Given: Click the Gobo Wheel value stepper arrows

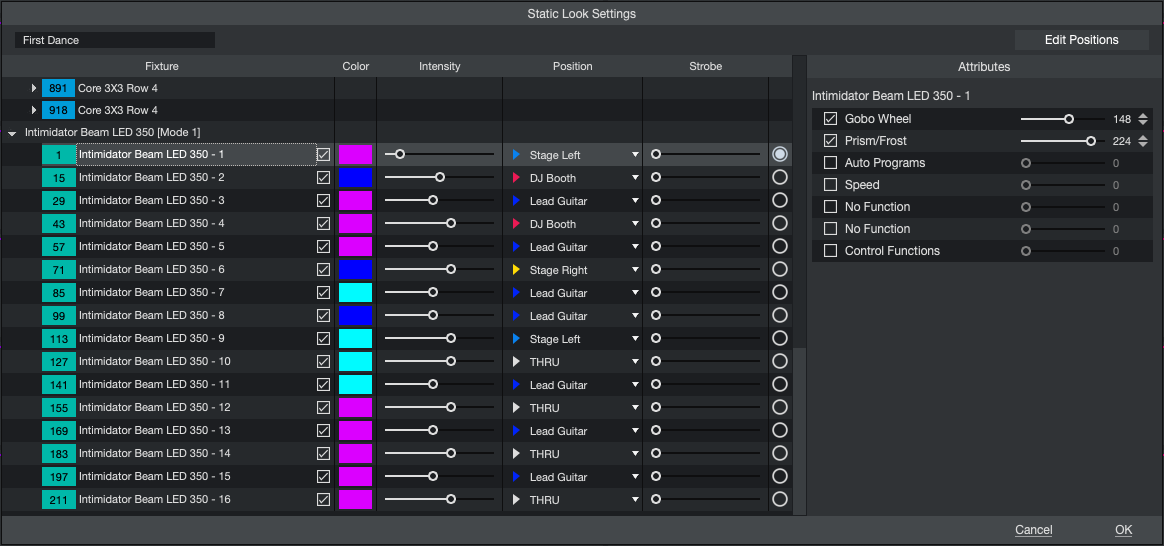Looking at the screenshot, I should point(1143,119).
